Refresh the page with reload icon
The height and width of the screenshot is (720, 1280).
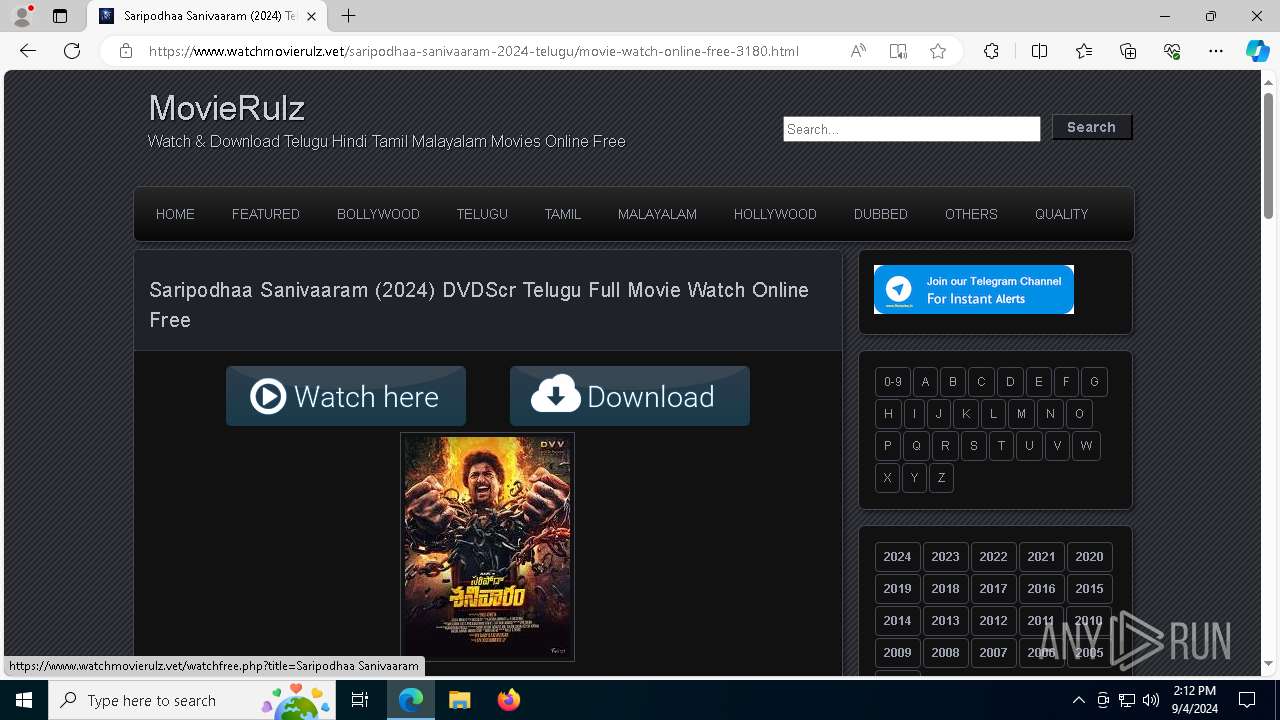72,51
